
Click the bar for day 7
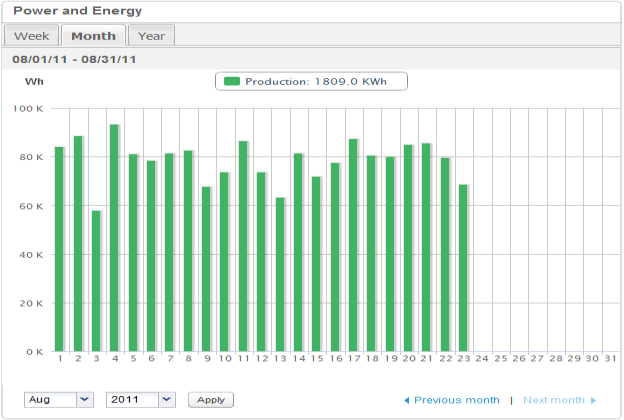[170, 252]
